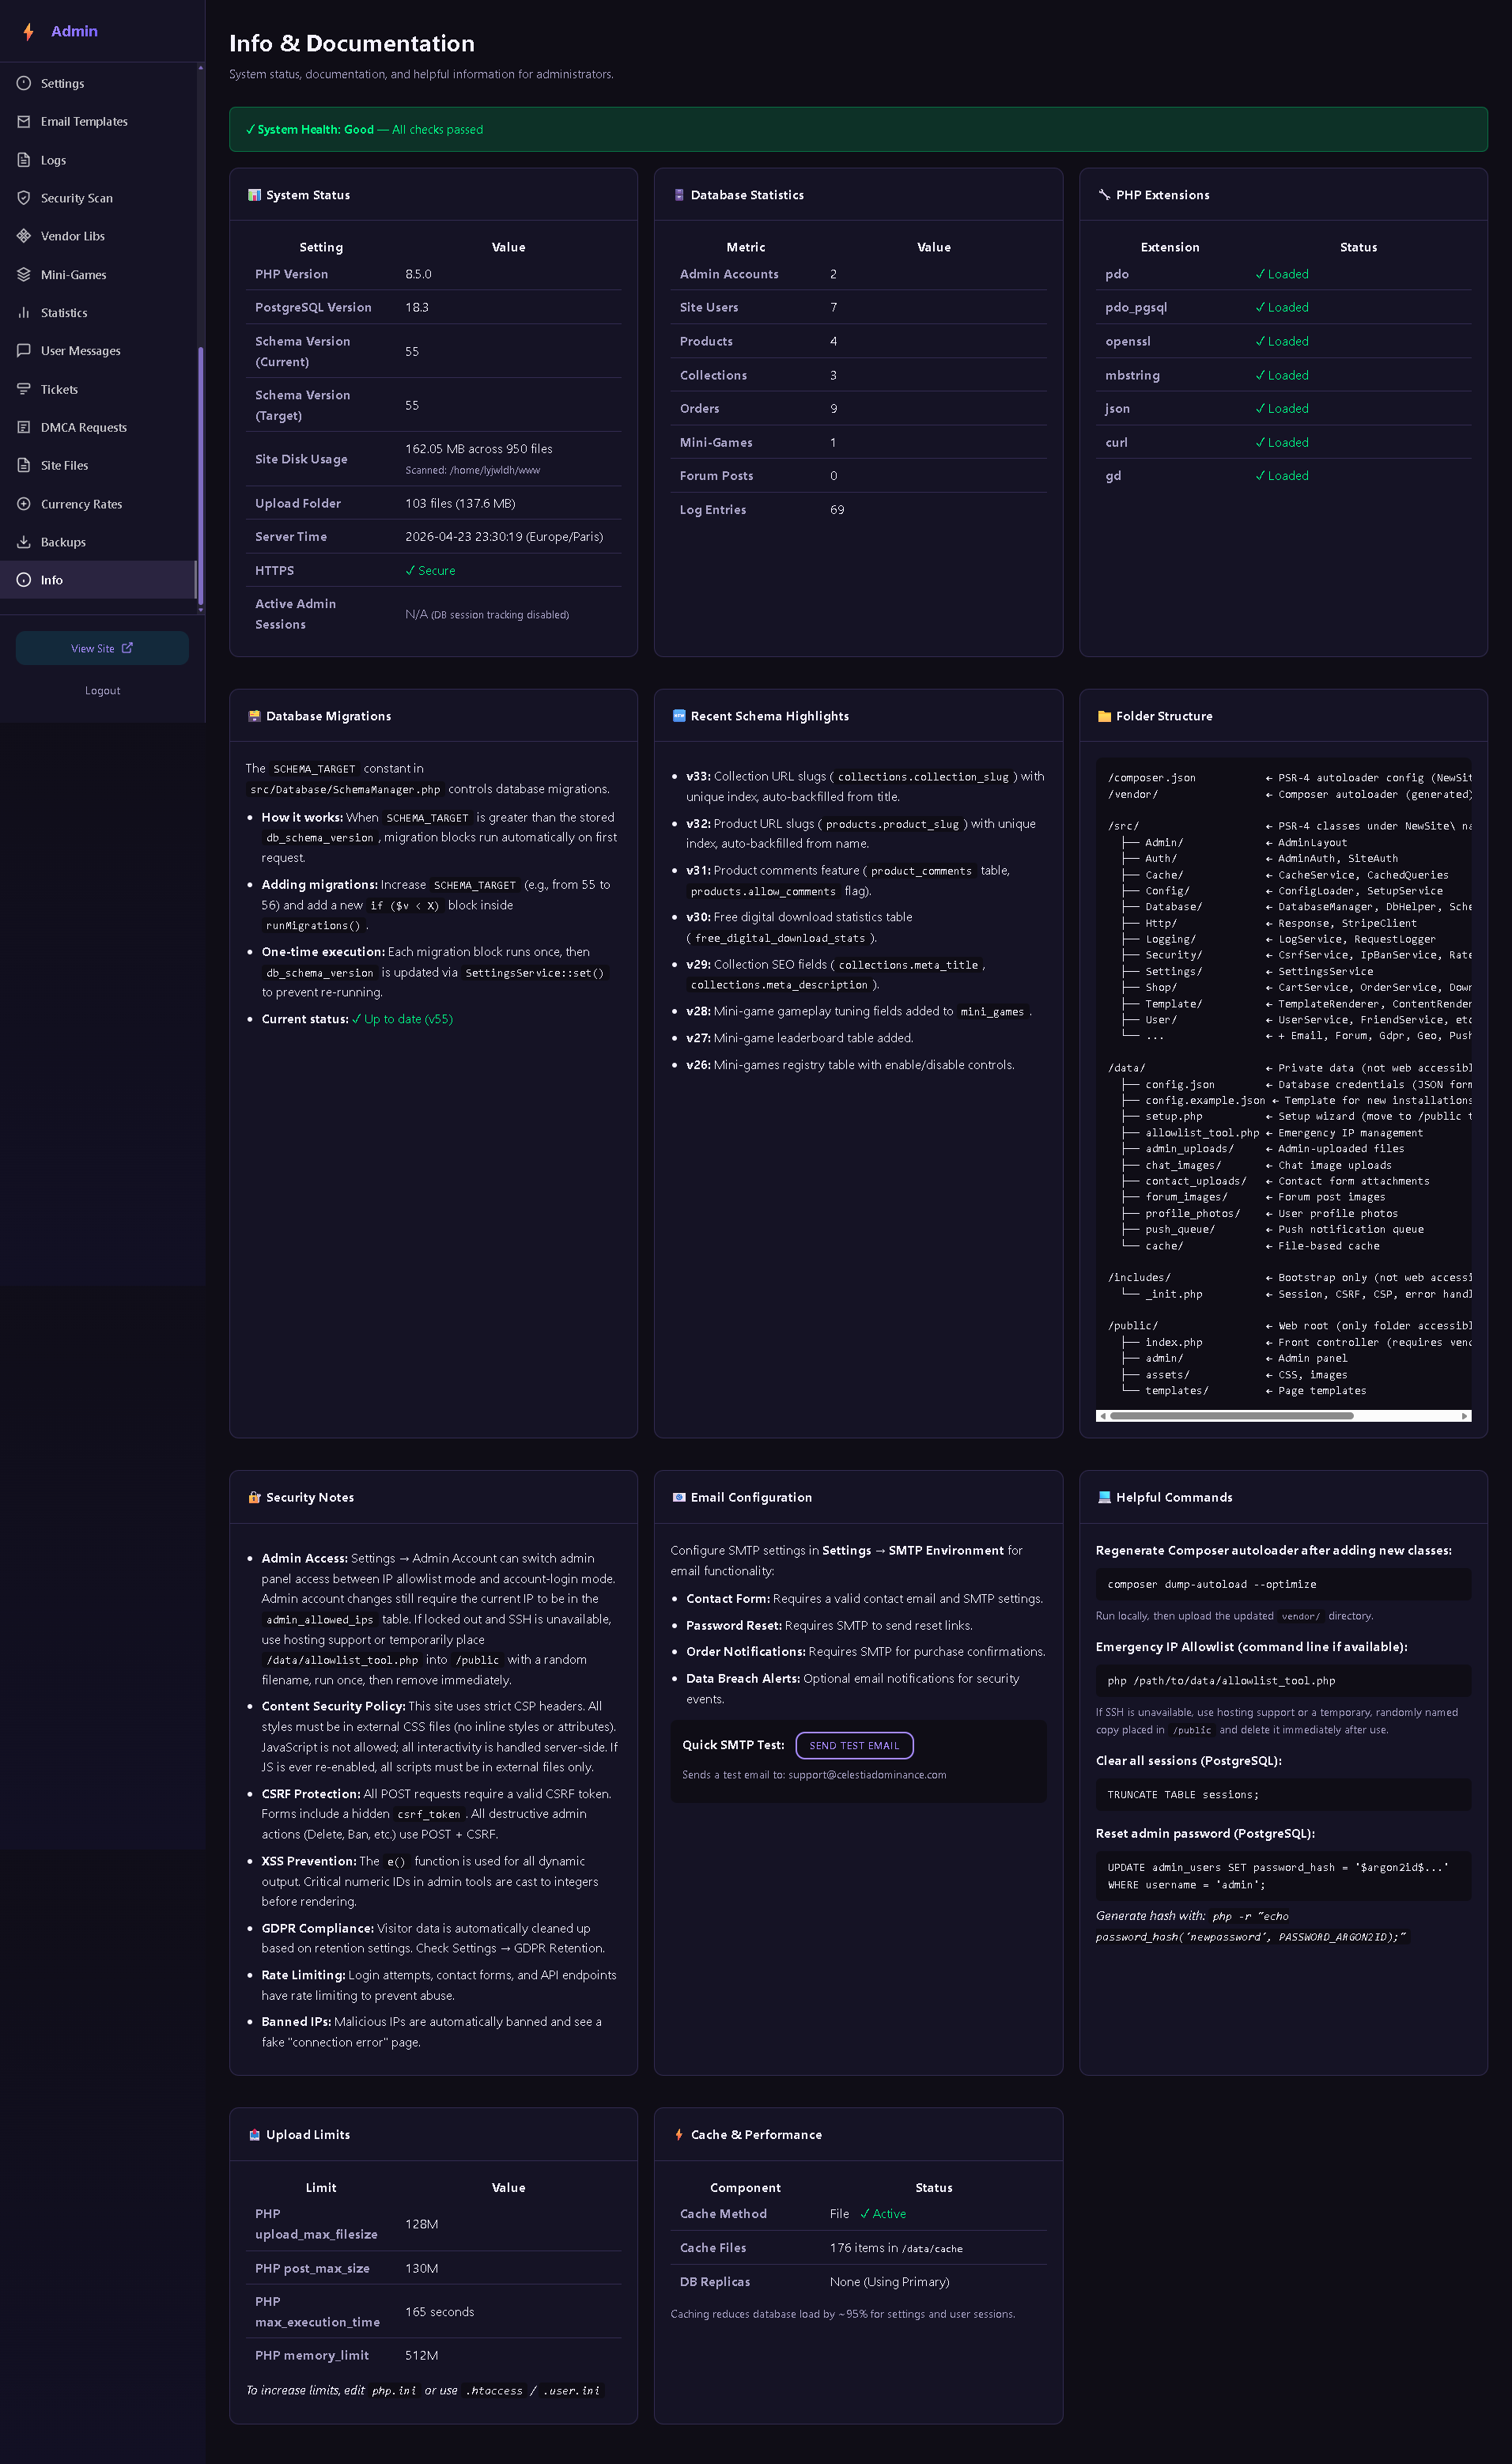Click the Backups download icon
The image size is (1512, 2464).
coord(24,542)
